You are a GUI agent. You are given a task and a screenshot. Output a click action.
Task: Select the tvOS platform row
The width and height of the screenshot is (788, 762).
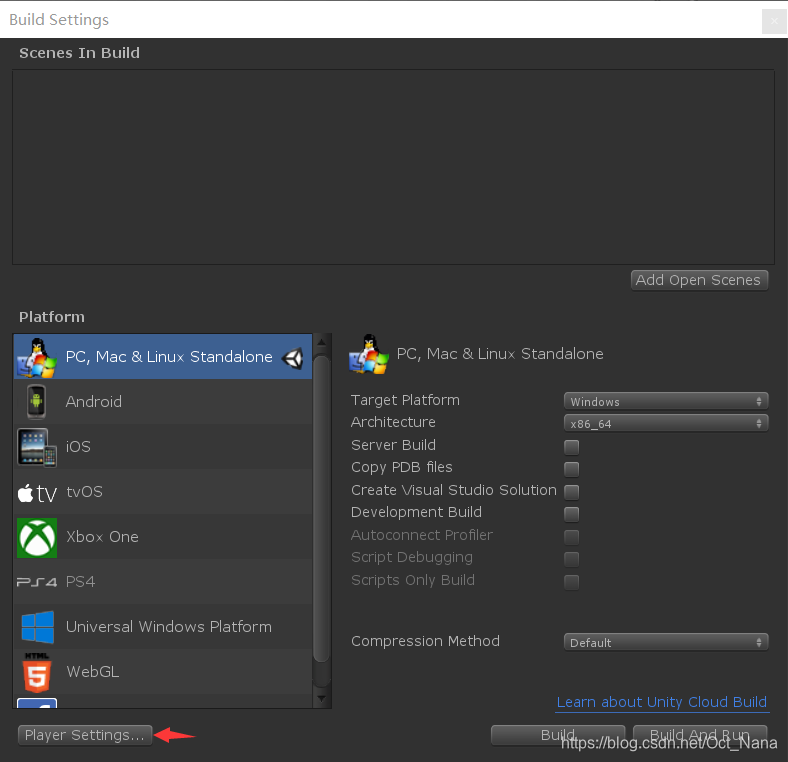pos(162,491)
